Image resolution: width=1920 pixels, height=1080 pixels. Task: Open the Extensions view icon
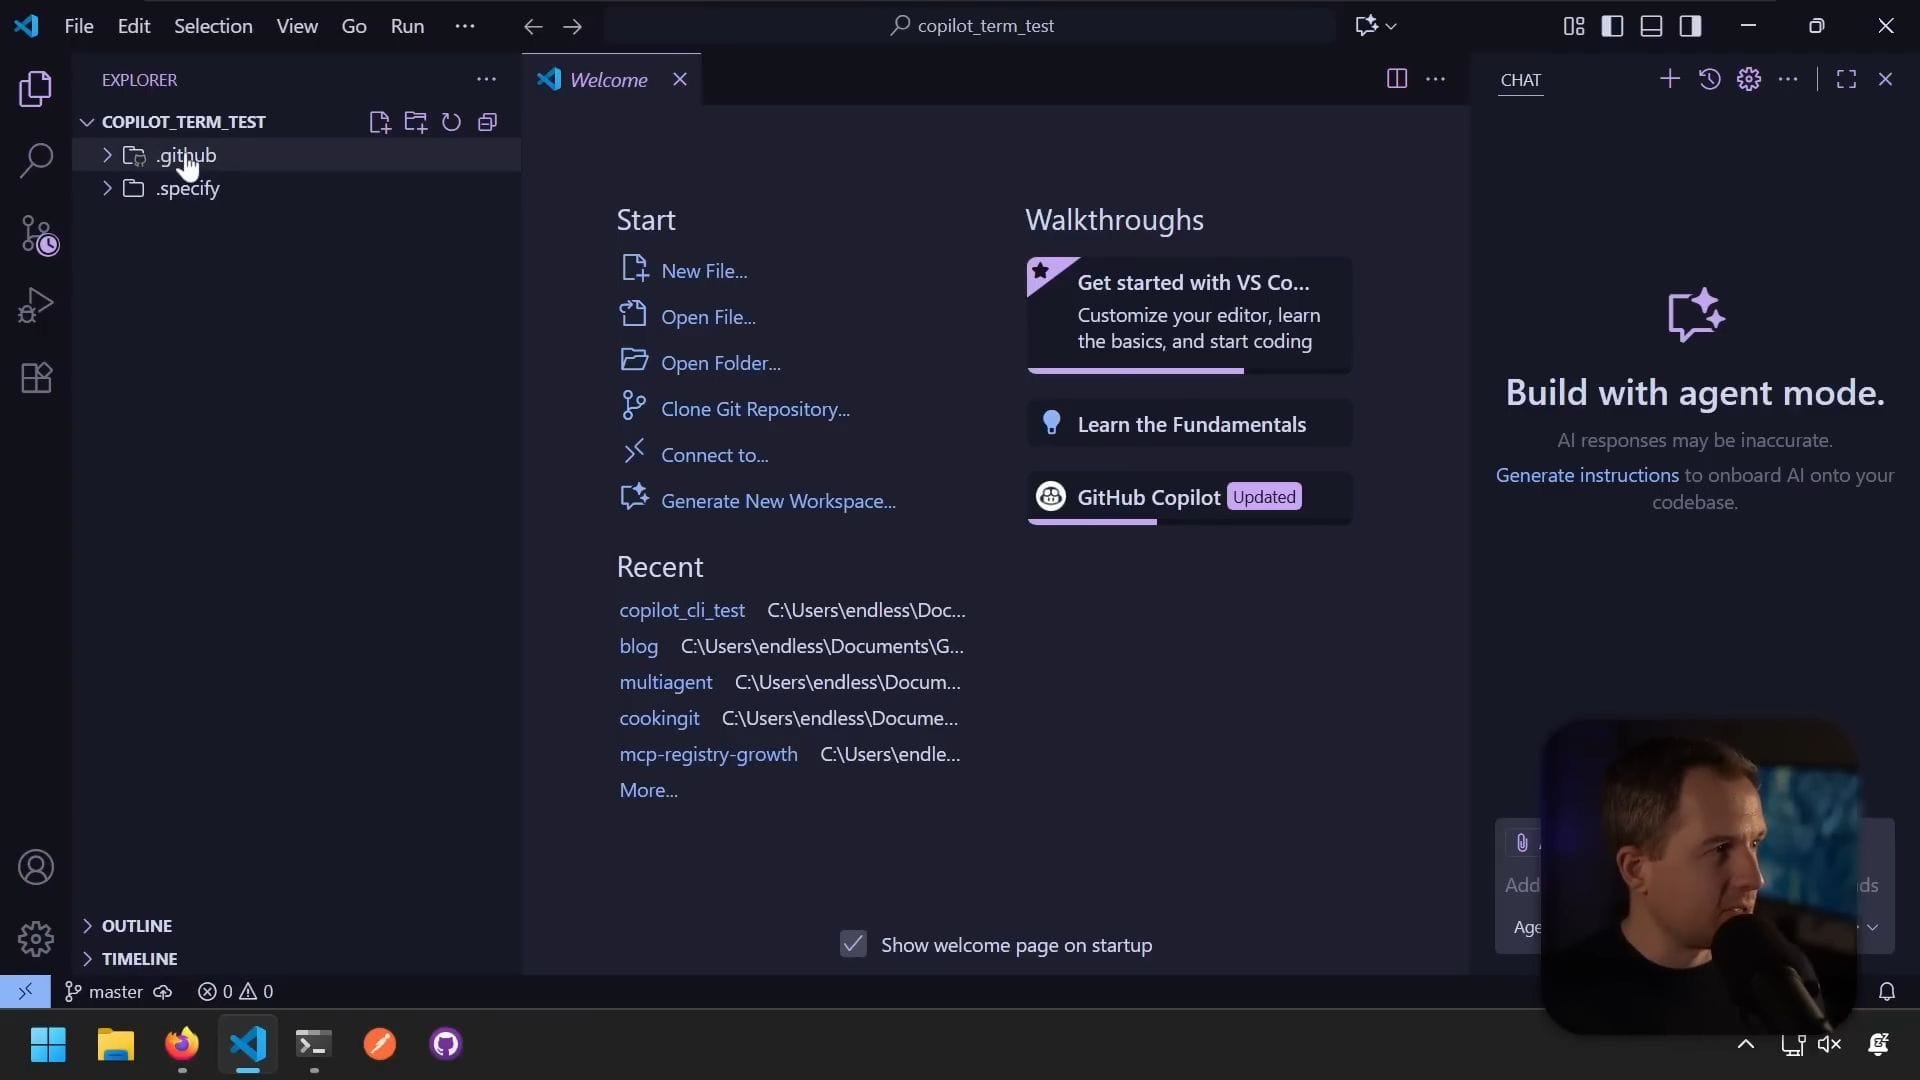pyautogui.click(x=36, y=378)
